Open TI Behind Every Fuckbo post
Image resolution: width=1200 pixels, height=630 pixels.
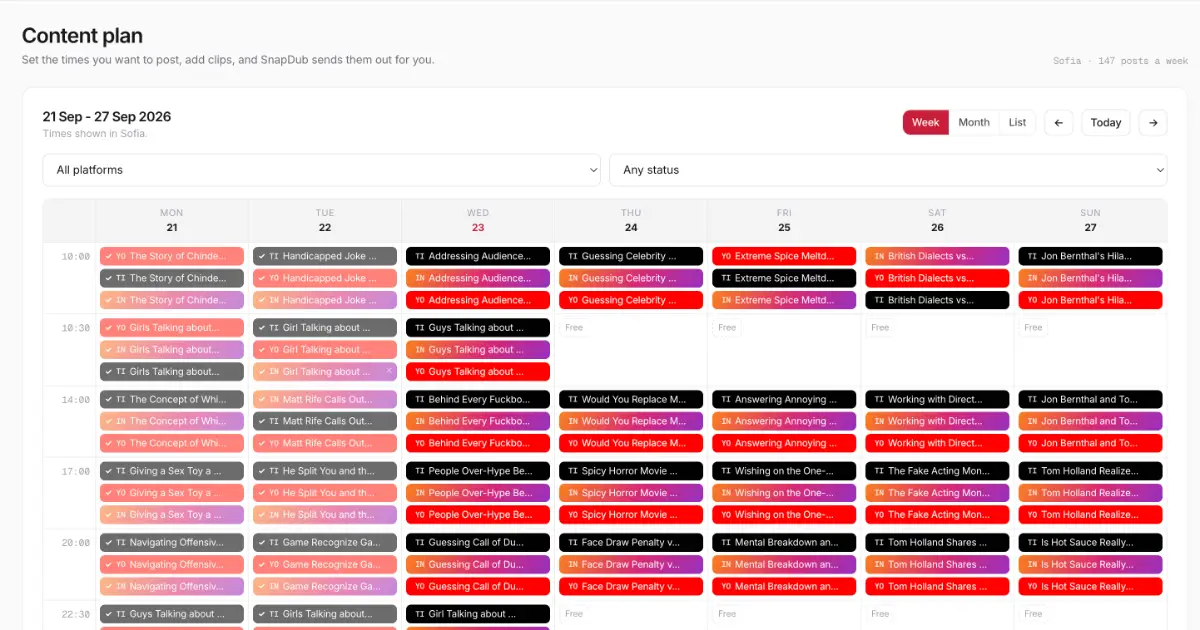click(x=478, y=400)
